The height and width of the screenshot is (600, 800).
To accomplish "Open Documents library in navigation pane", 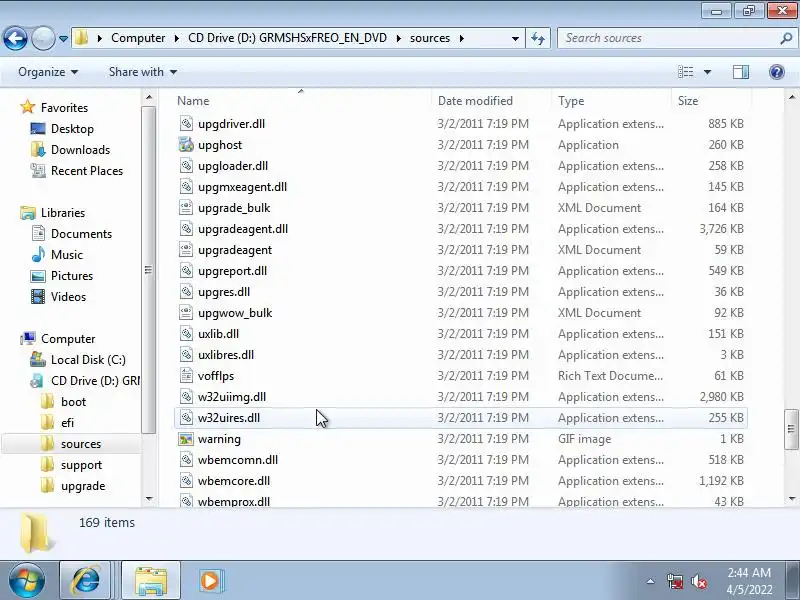I will [81, 234].
